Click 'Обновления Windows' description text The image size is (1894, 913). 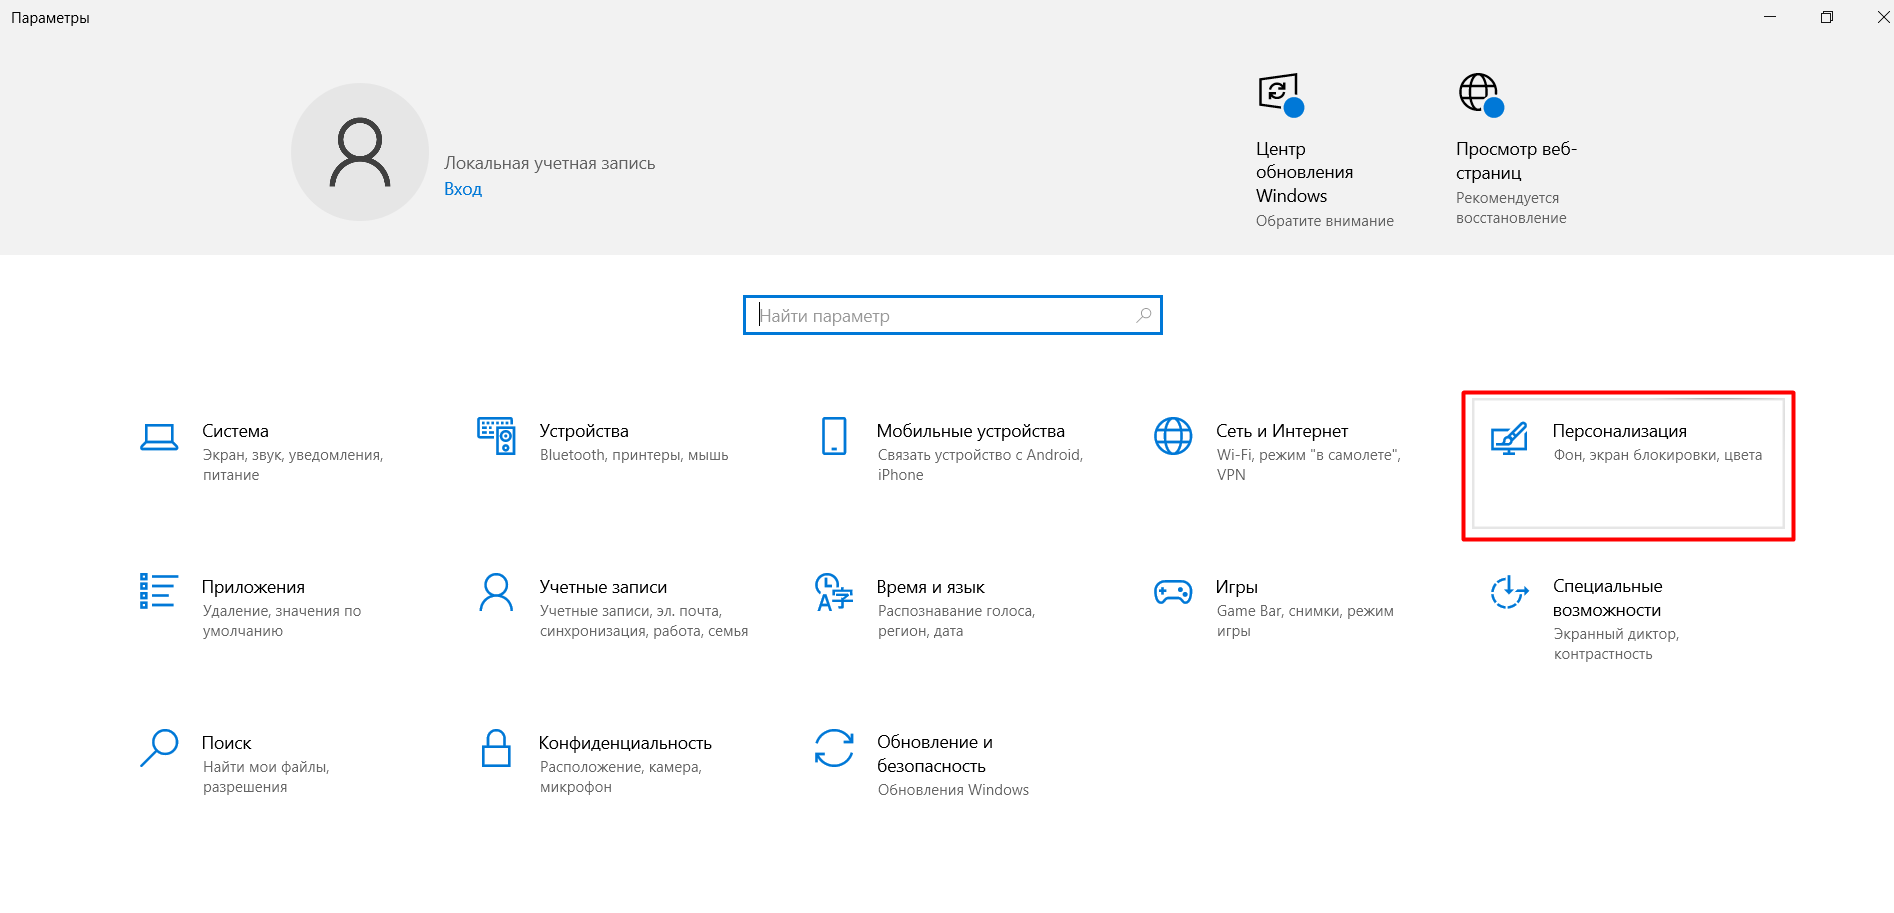[953, 790]
